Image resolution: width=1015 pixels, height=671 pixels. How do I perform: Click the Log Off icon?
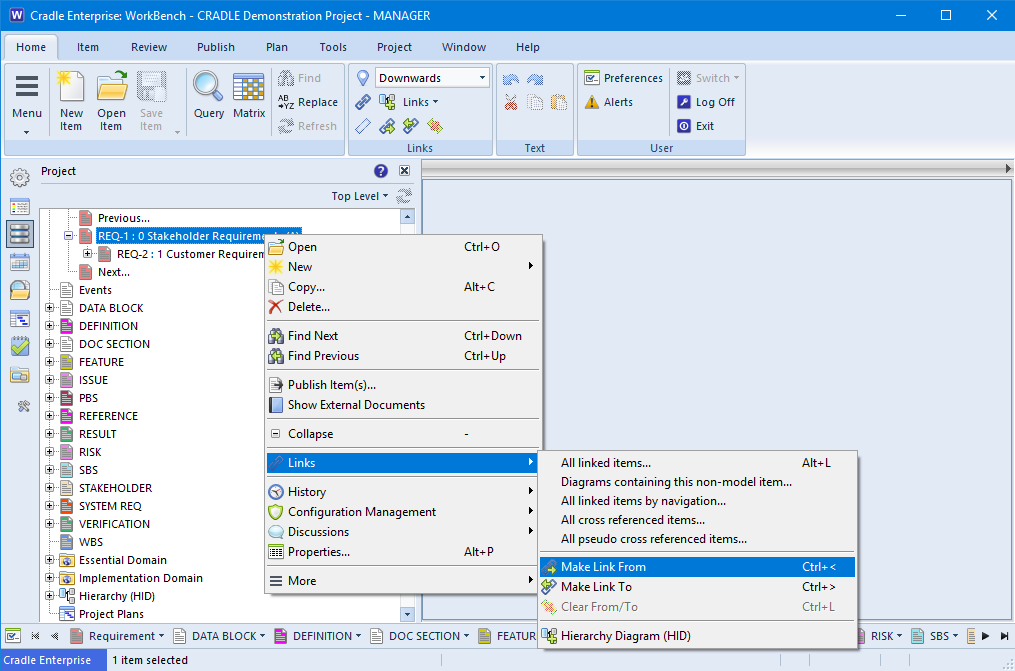click(707, 102)
